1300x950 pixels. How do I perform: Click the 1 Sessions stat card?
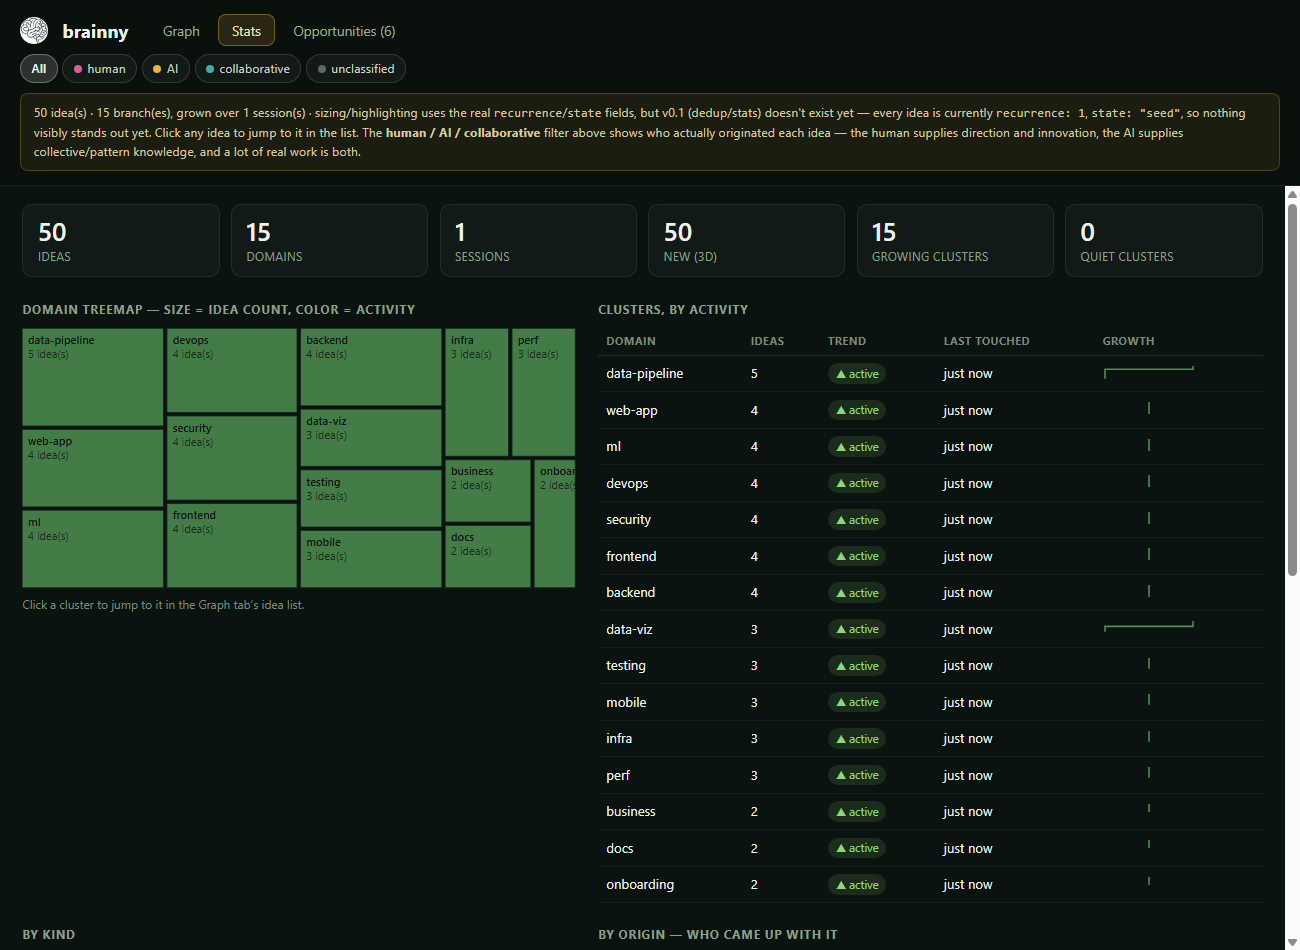tap(538, 240)
